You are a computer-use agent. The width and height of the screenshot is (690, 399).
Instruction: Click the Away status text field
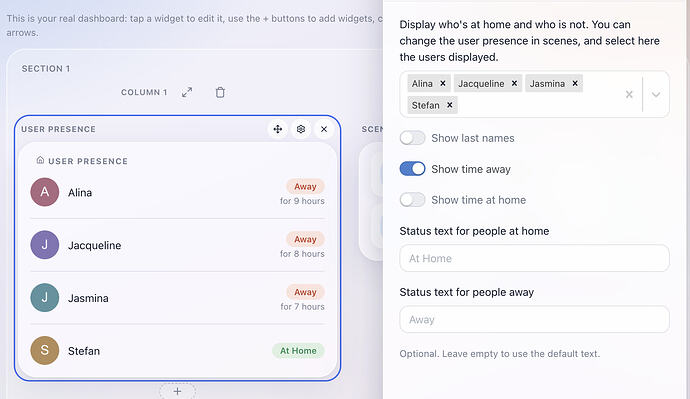[534, 319]
